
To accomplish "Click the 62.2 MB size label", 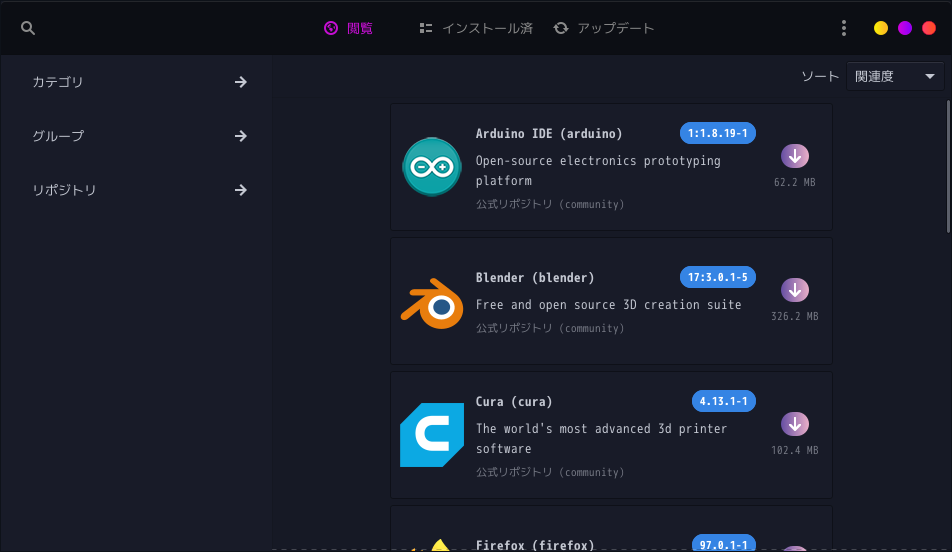I will point(795,182).
